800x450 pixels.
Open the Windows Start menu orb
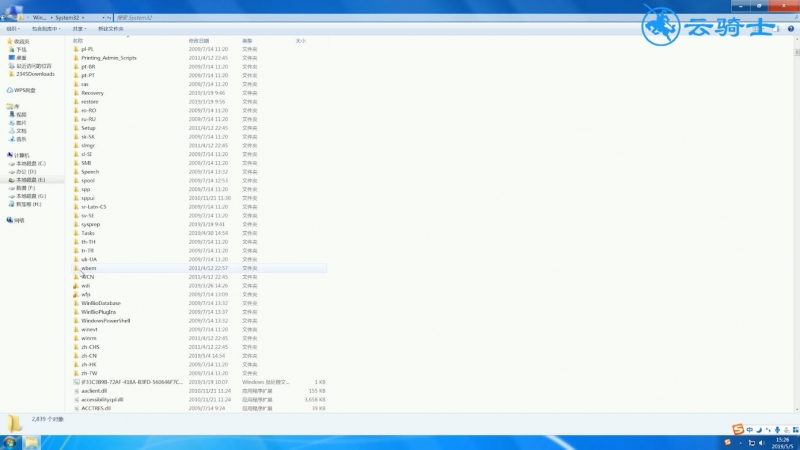click(10, 442)
